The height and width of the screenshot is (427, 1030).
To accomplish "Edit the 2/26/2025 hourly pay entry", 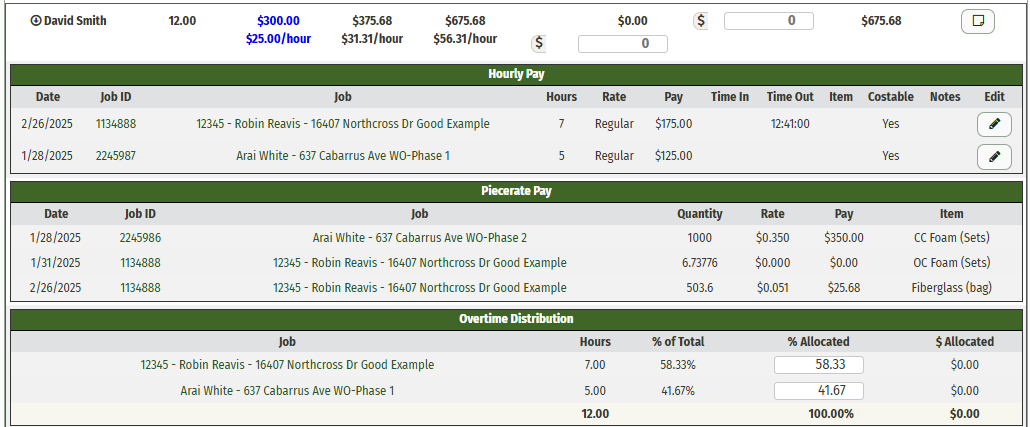I will pyautogui.click(x=993, y=124).
